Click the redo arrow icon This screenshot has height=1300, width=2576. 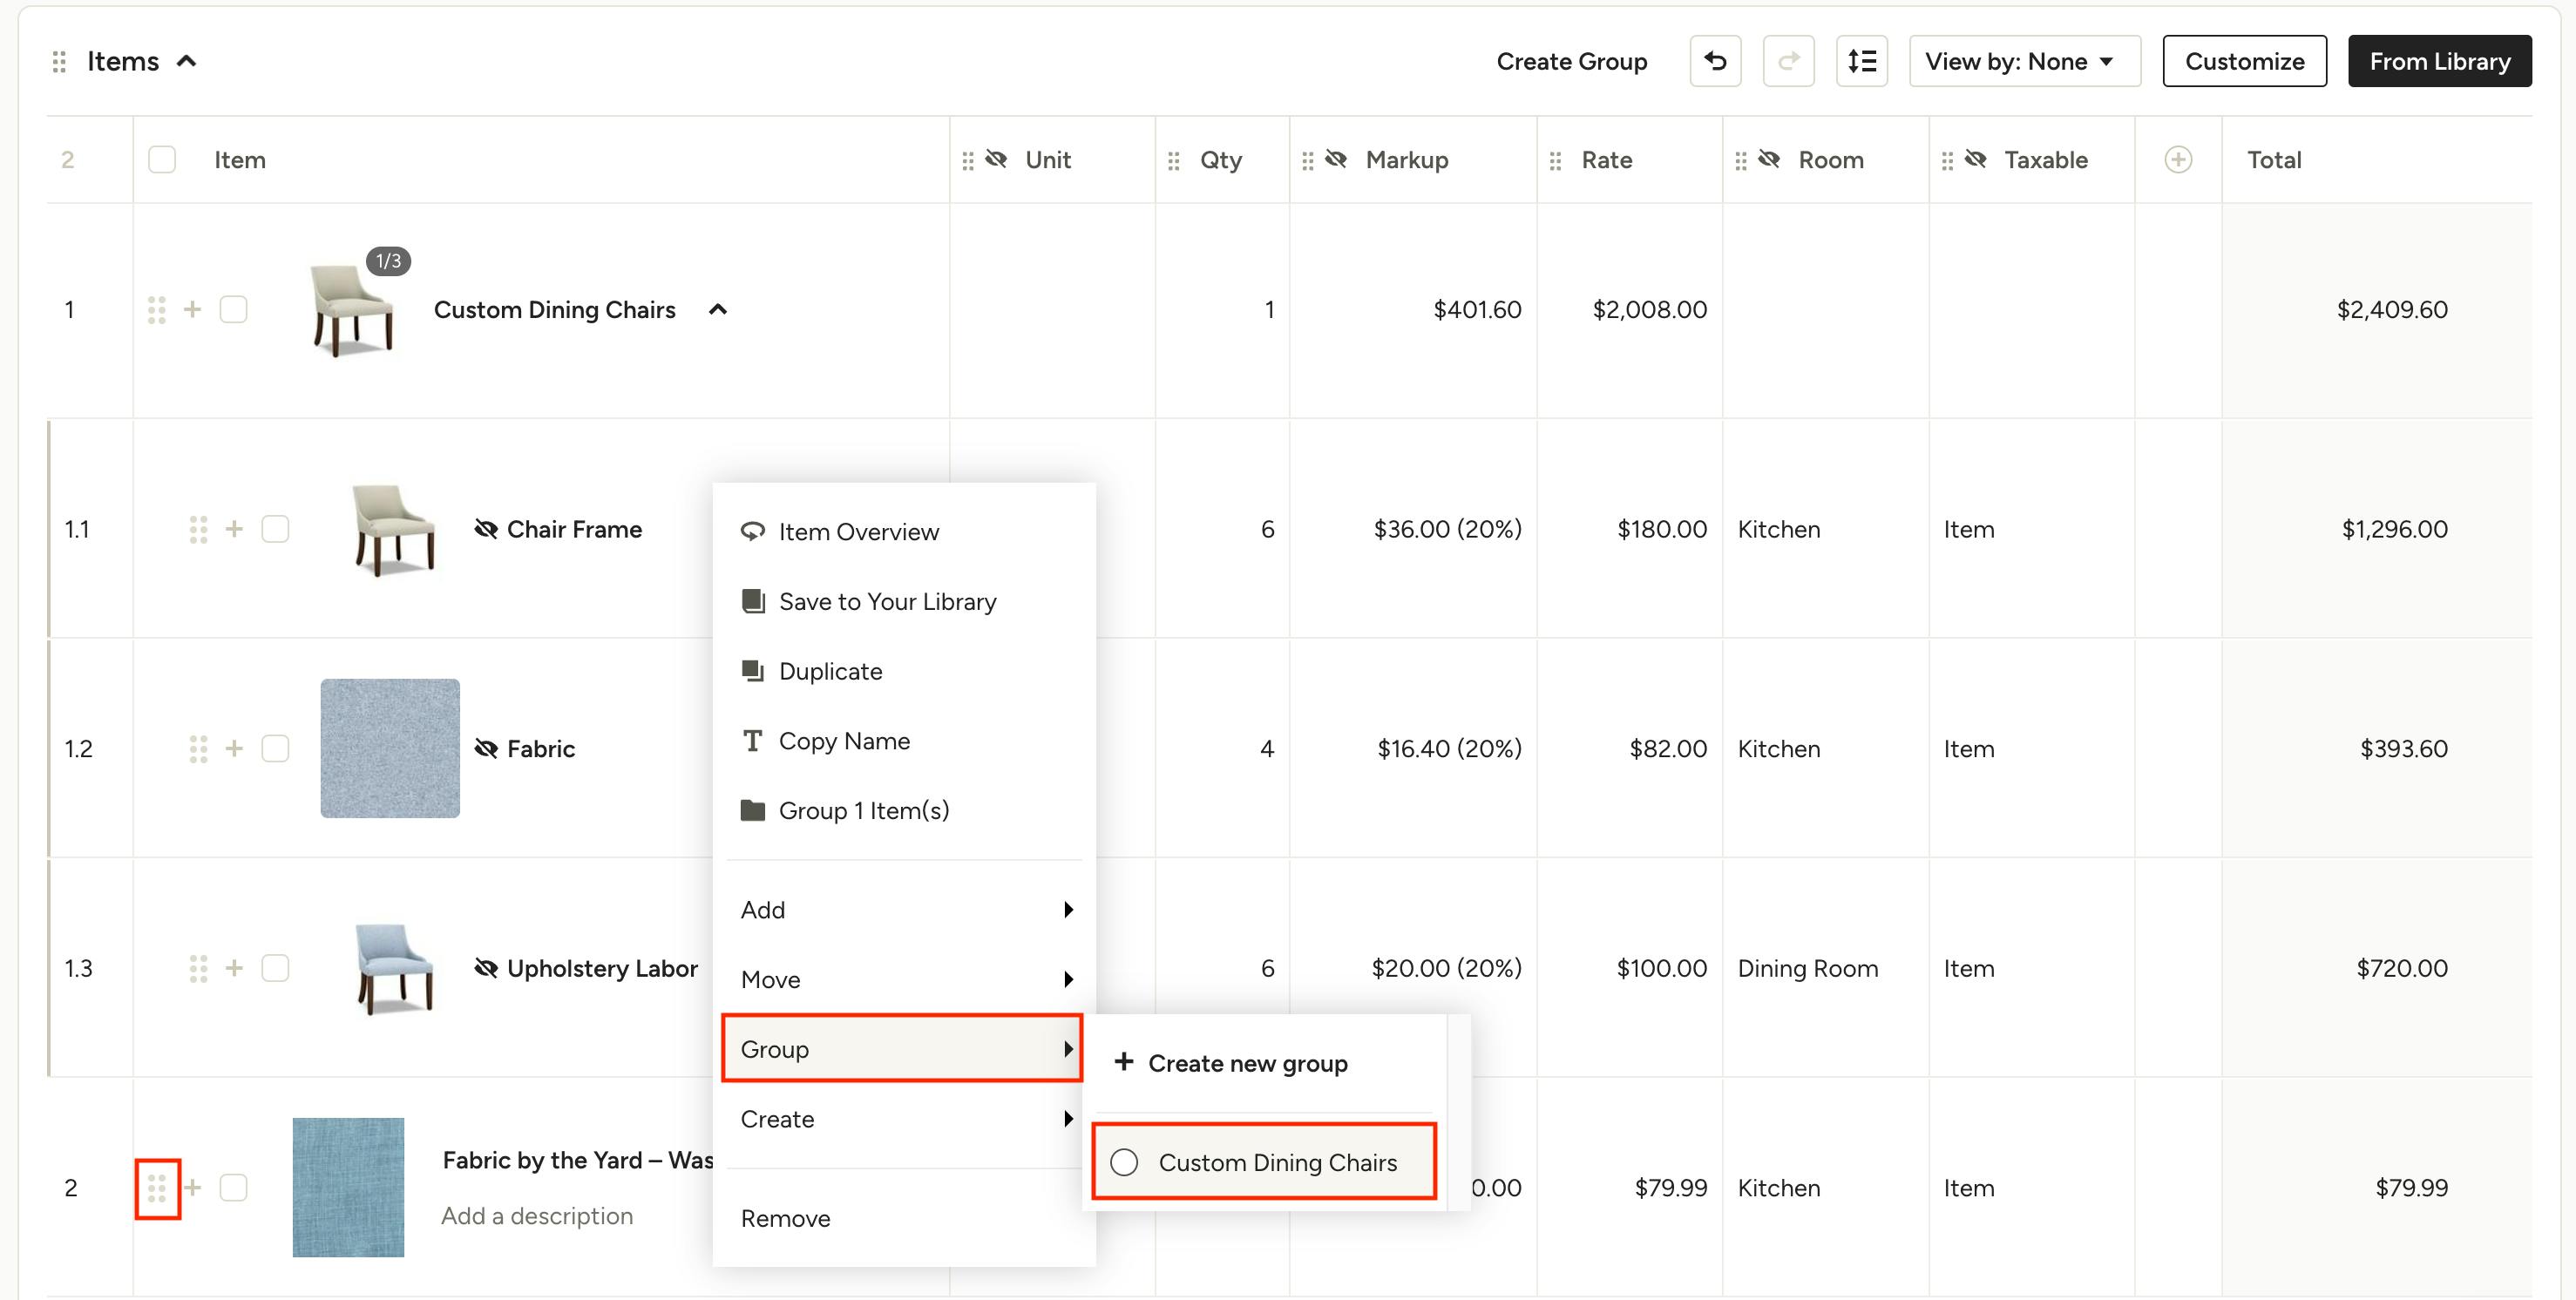[1788, 61]
